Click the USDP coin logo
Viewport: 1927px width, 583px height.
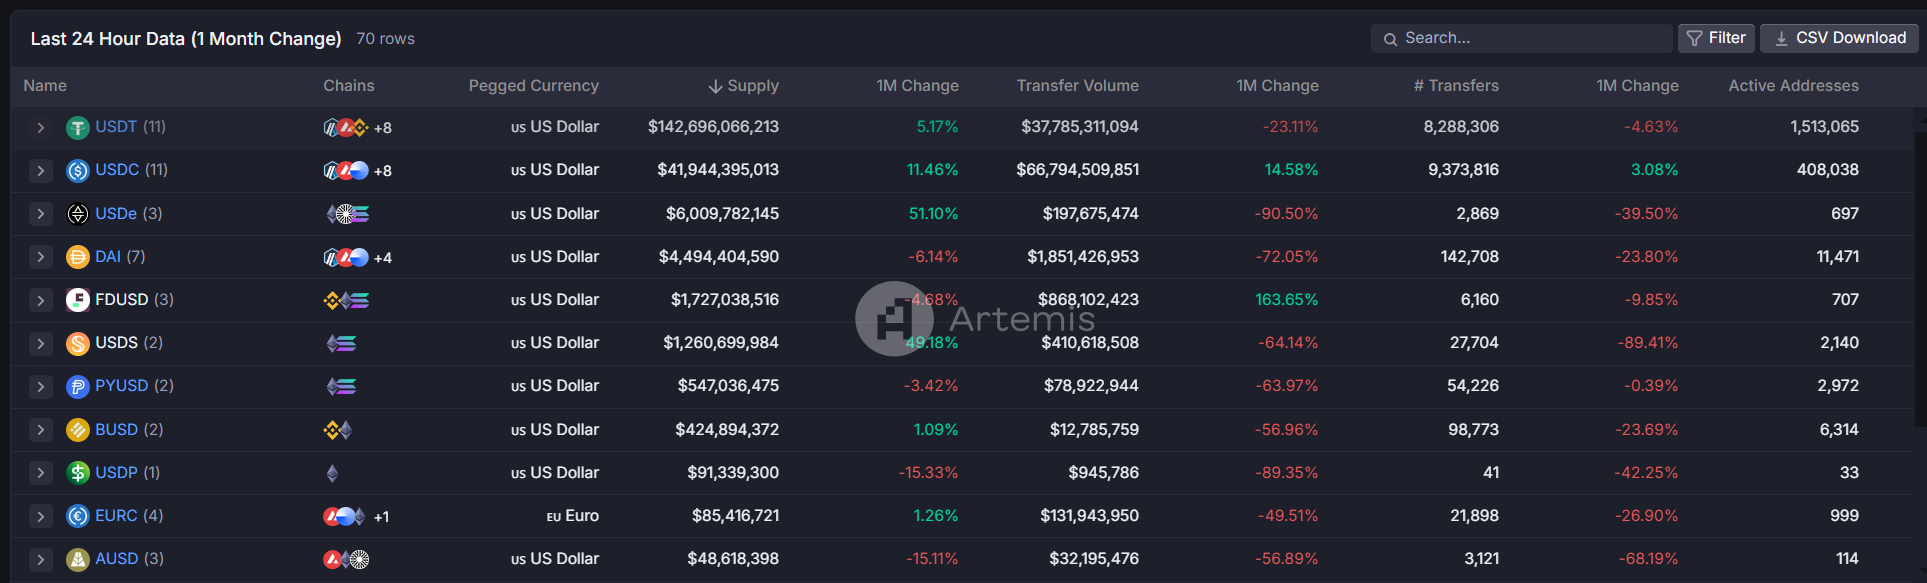[78, 473]
